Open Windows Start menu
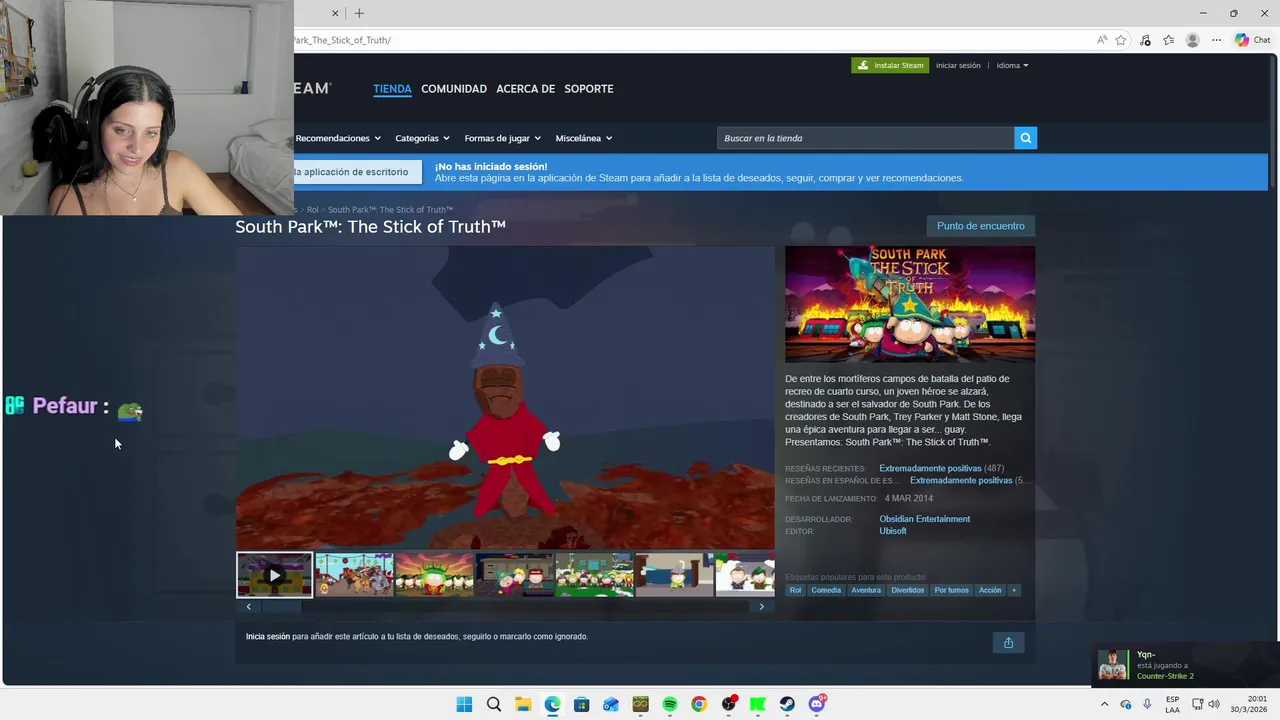Image resolution: width=1280 pixels, height=720 pixels. click(464, 704)
